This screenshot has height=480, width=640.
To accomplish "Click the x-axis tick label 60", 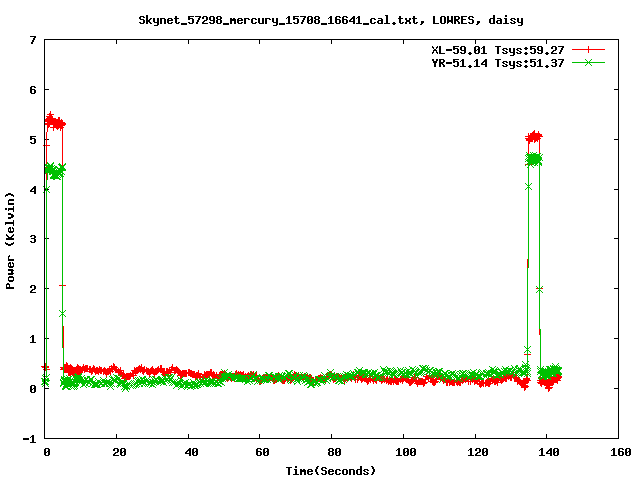I will 262,452.
